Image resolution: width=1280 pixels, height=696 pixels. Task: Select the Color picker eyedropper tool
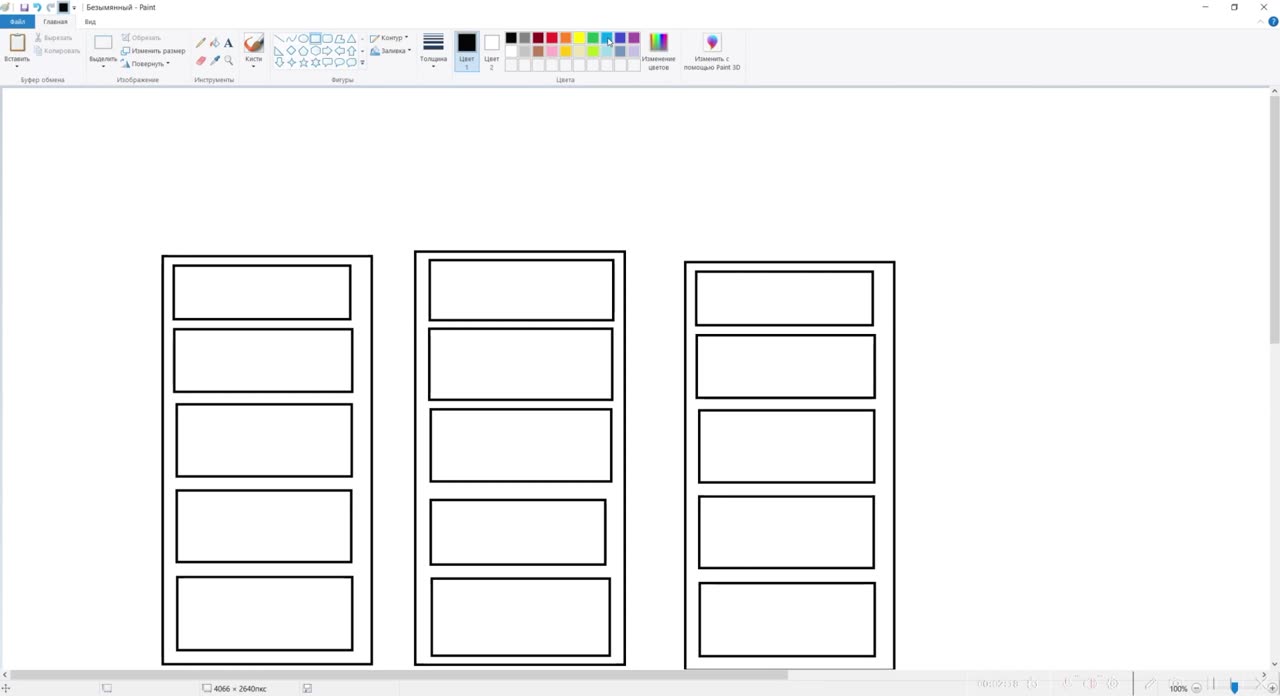pos(215,60)
